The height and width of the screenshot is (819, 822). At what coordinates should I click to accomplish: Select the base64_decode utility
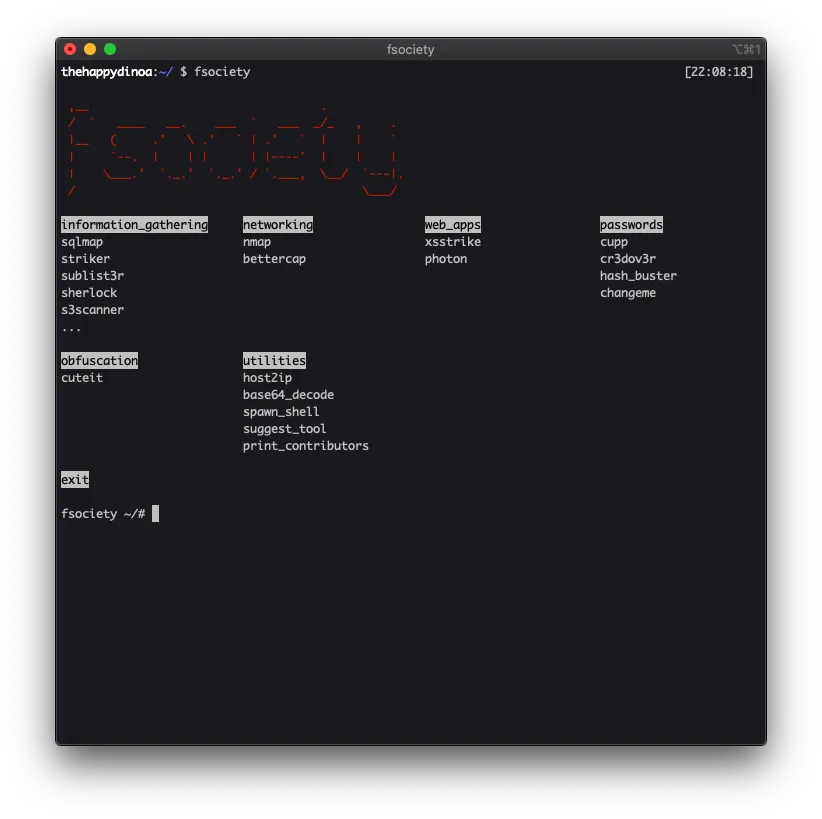click(x=288, y=394)
